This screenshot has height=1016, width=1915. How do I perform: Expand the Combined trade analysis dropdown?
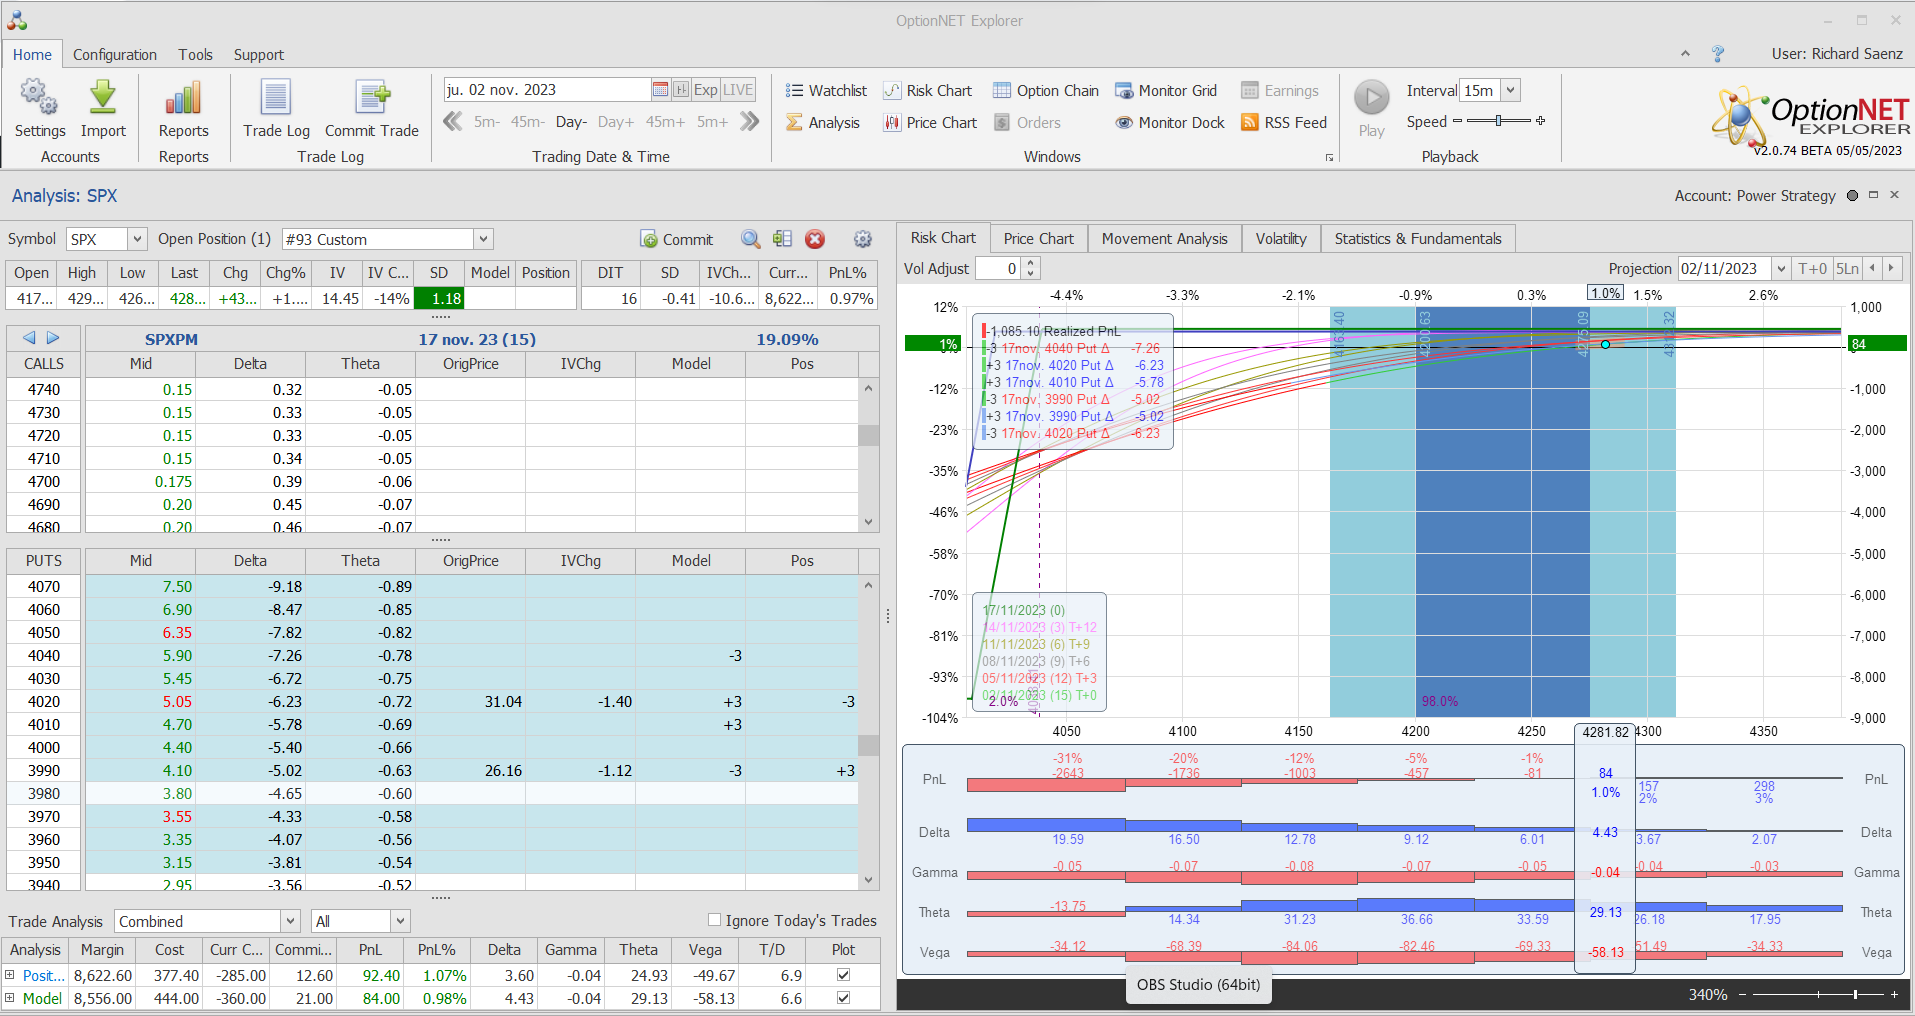290,921
